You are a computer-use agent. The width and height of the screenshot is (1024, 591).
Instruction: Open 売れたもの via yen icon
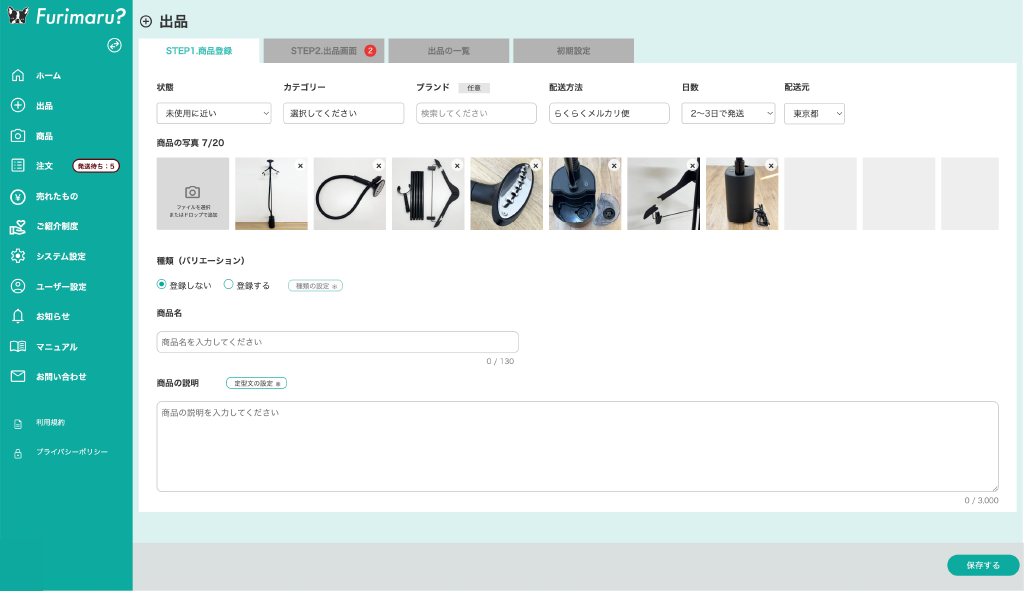(17, 196)
